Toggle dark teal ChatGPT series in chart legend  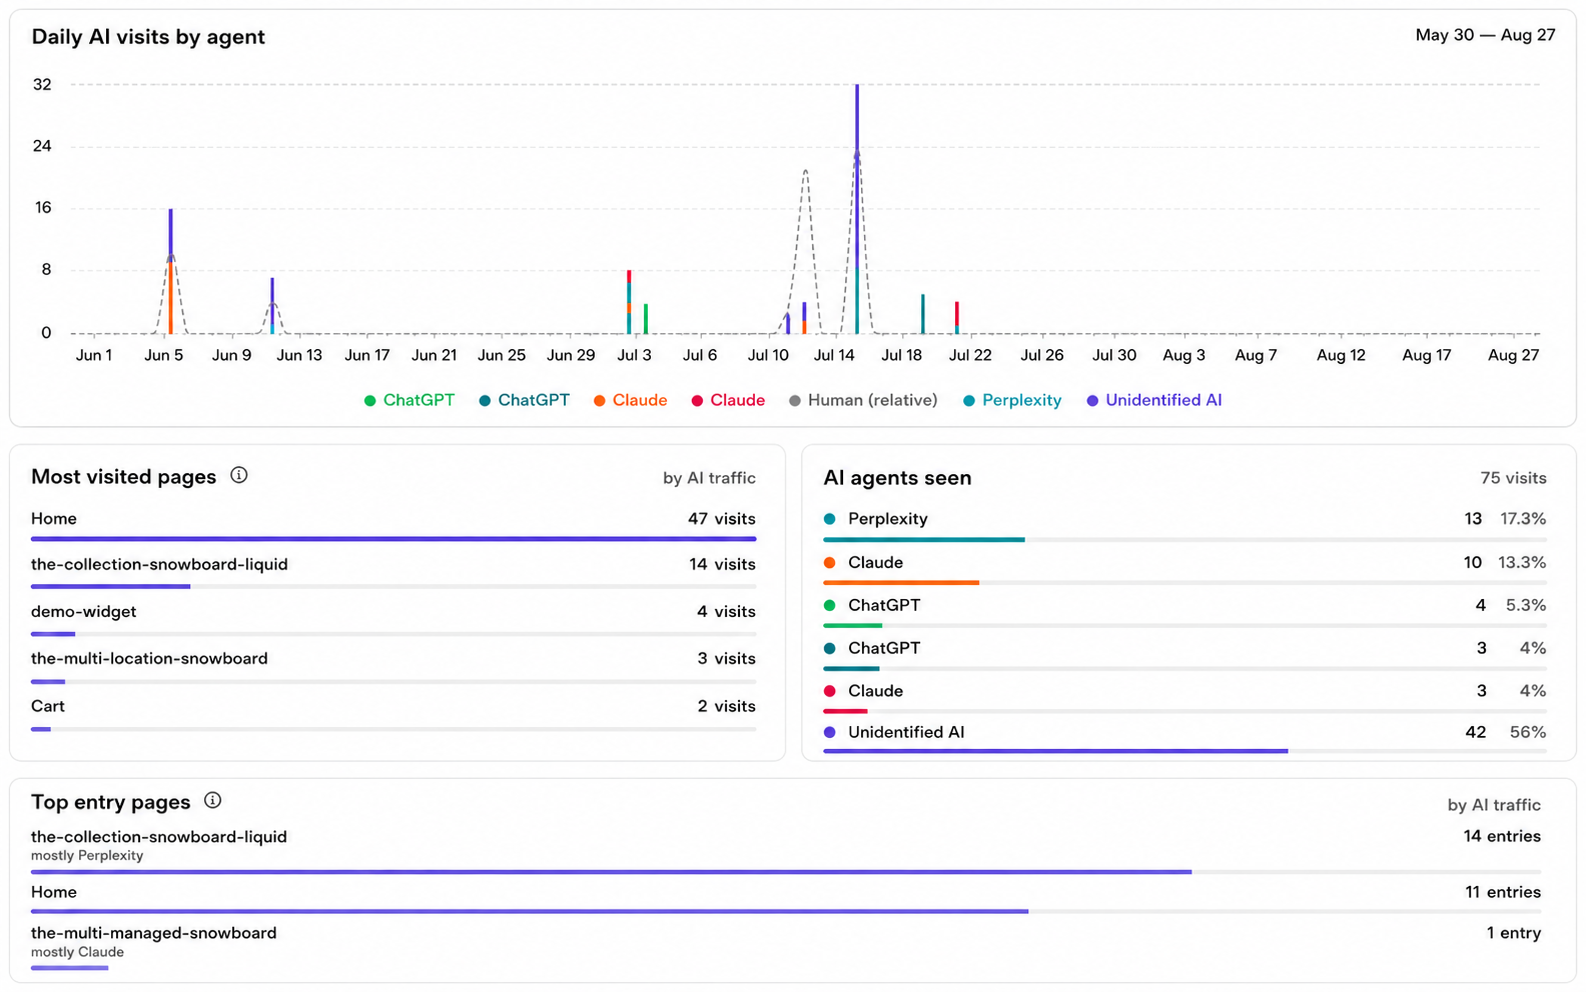click(524, 400)
